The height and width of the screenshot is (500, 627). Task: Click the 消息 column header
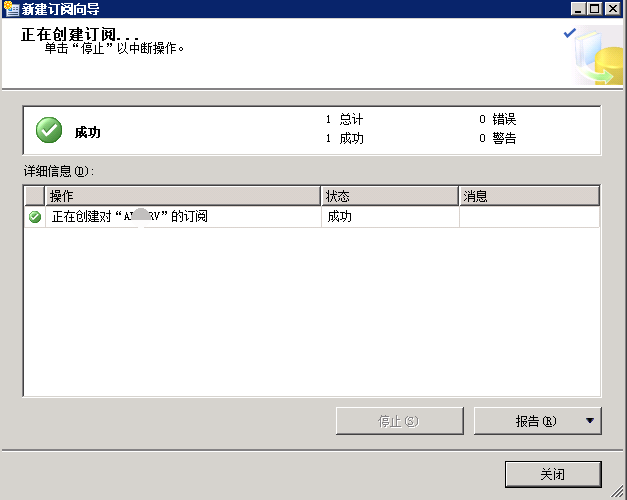tap(529, 196)
